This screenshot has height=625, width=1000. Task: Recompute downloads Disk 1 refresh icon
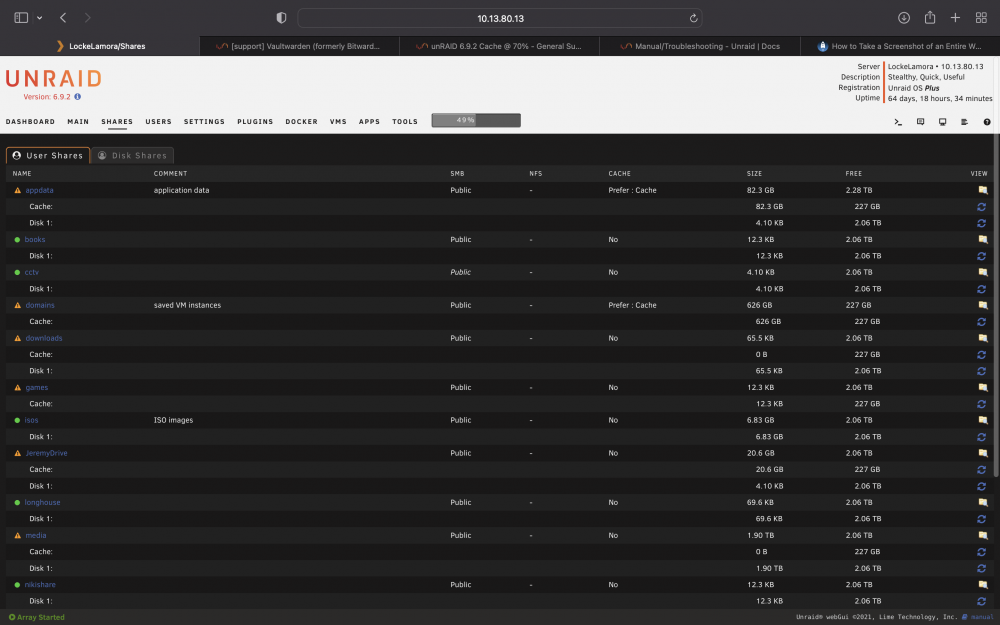click(982, 371)
